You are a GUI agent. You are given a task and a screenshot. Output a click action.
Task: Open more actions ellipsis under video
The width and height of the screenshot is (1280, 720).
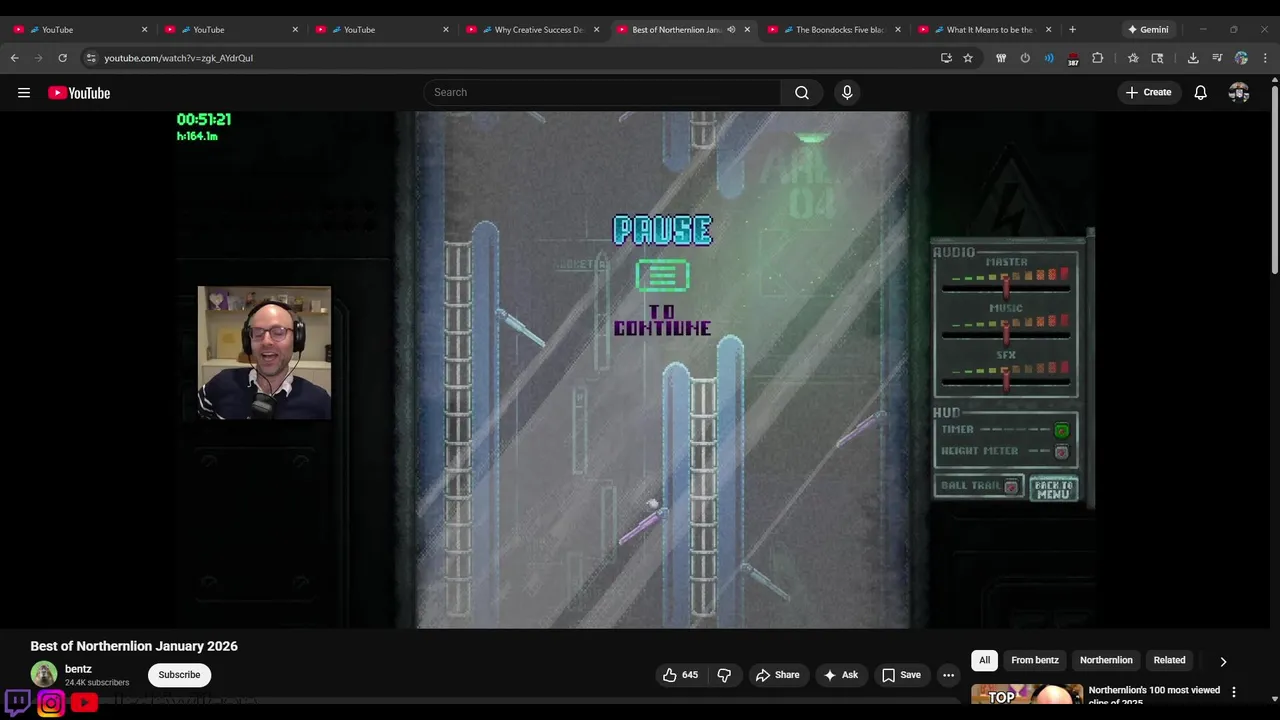(948, 675)
